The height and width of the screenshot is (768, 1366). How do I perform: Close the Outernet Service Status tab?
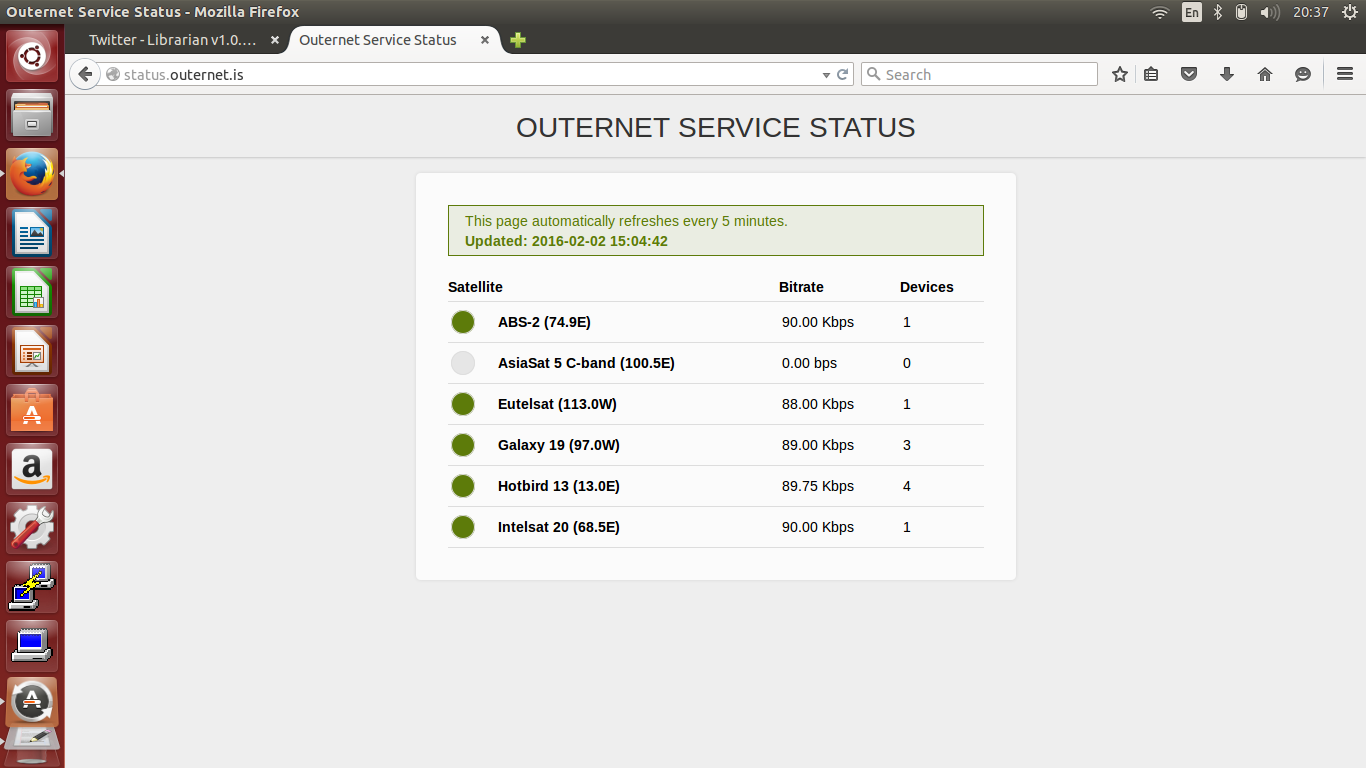pos(485,40)
